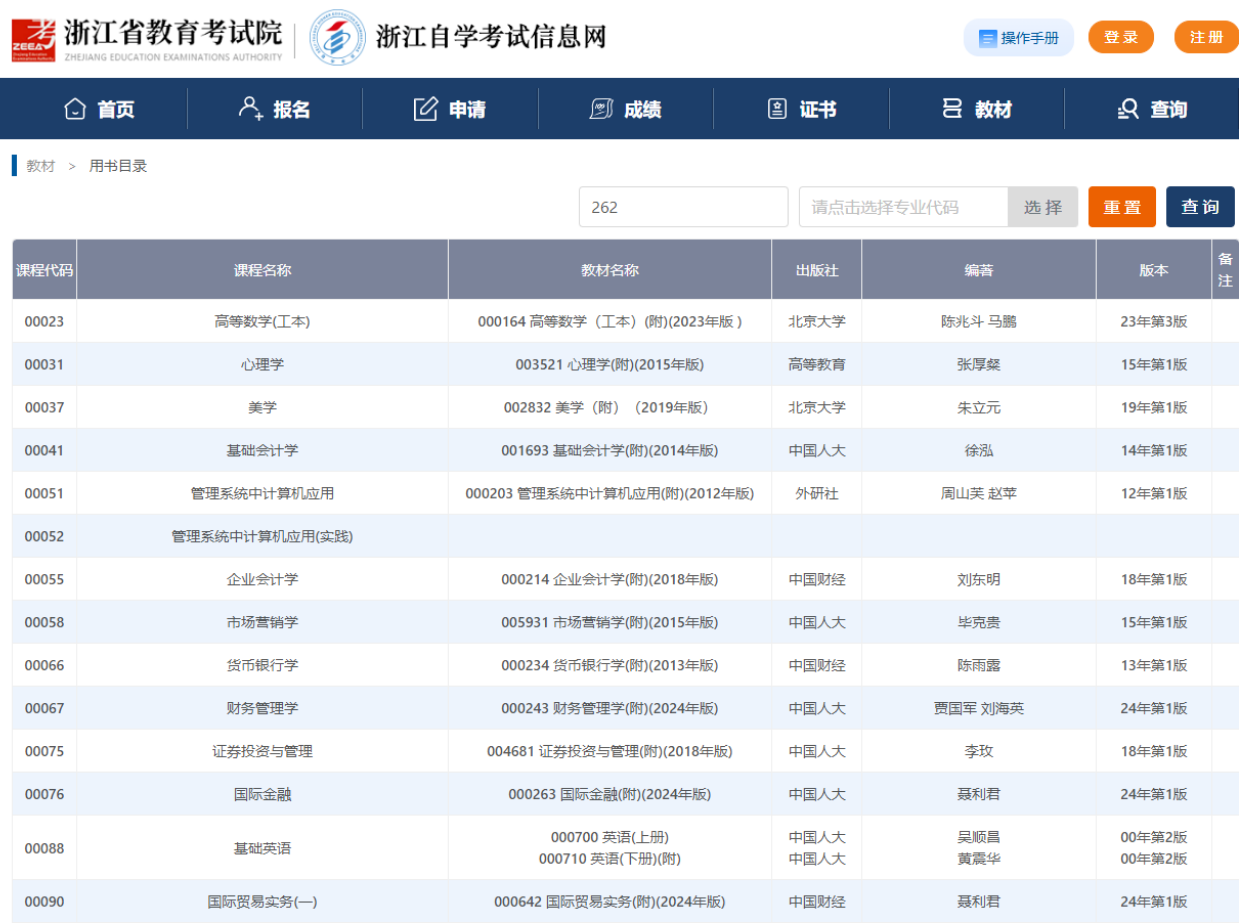Click course name 高等数学(工本)
The image size is (1239, 923).
(263, 321)
